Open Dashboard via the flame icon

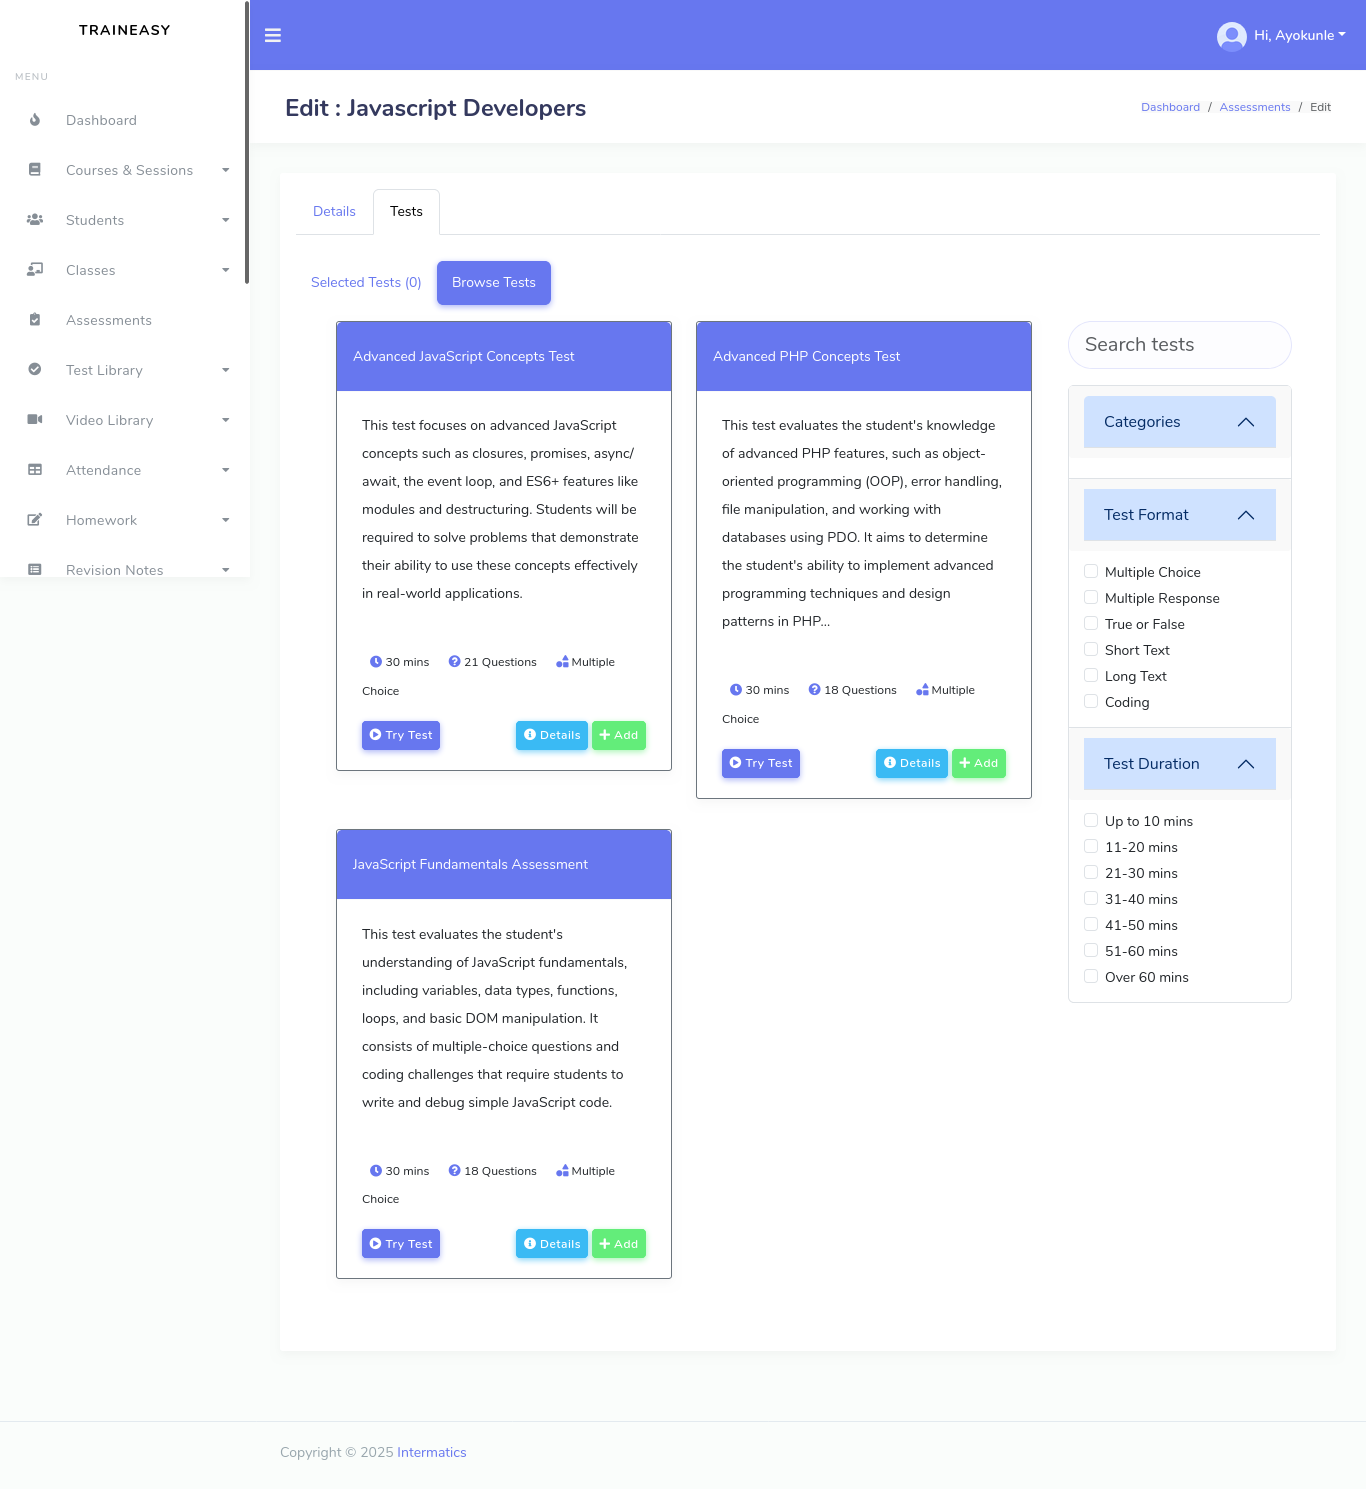(35, 120)
